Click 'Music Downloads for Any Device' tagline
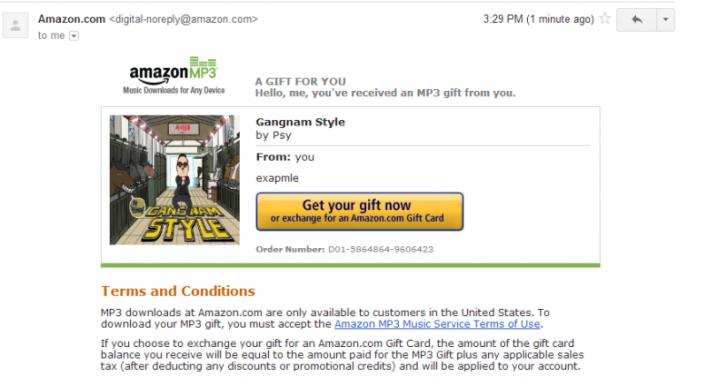This screenshot has width=727, height=377. [x=174, y=90]
